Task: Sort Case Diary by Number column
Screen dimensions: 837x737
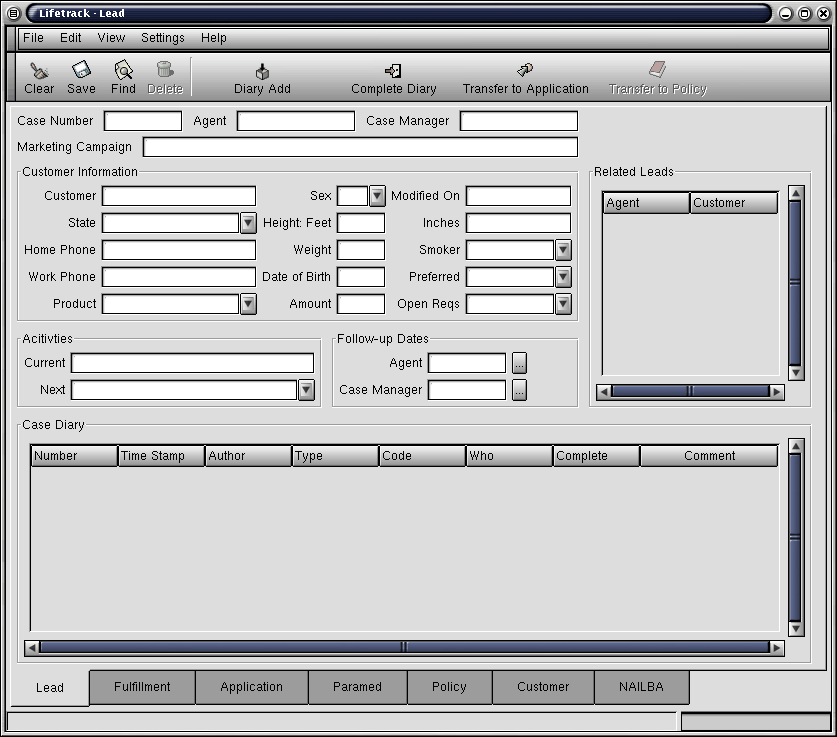Action: (74, 456)
